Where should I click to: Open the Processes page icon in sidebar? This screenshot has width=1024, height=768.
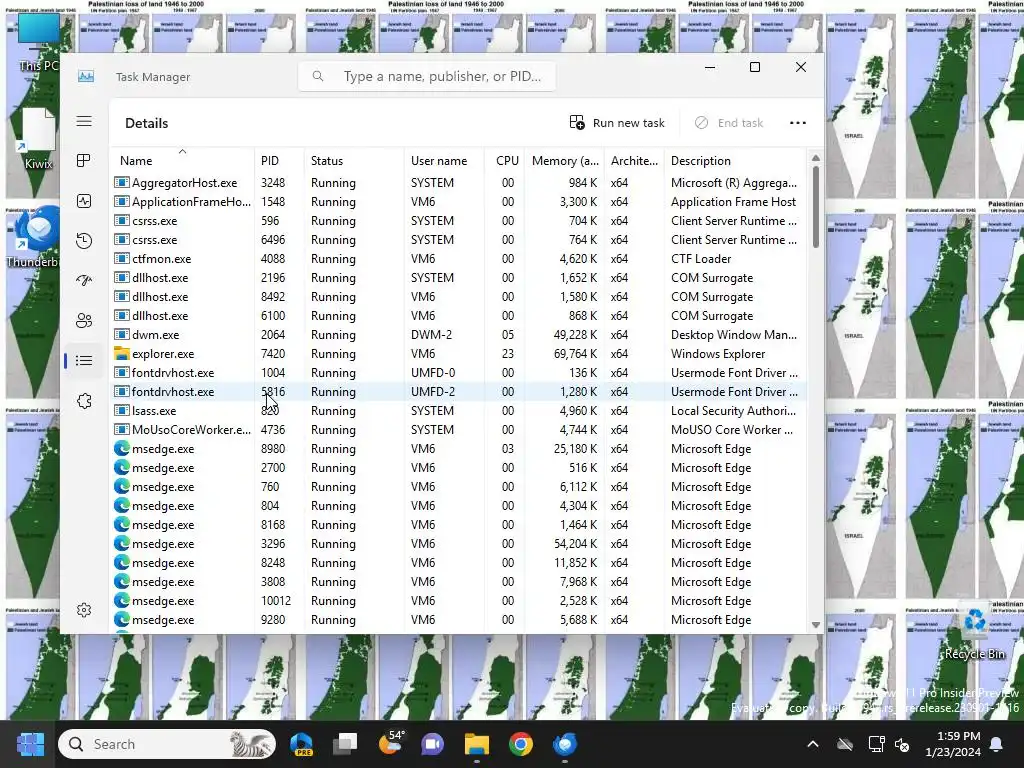[x=84, y=161]
